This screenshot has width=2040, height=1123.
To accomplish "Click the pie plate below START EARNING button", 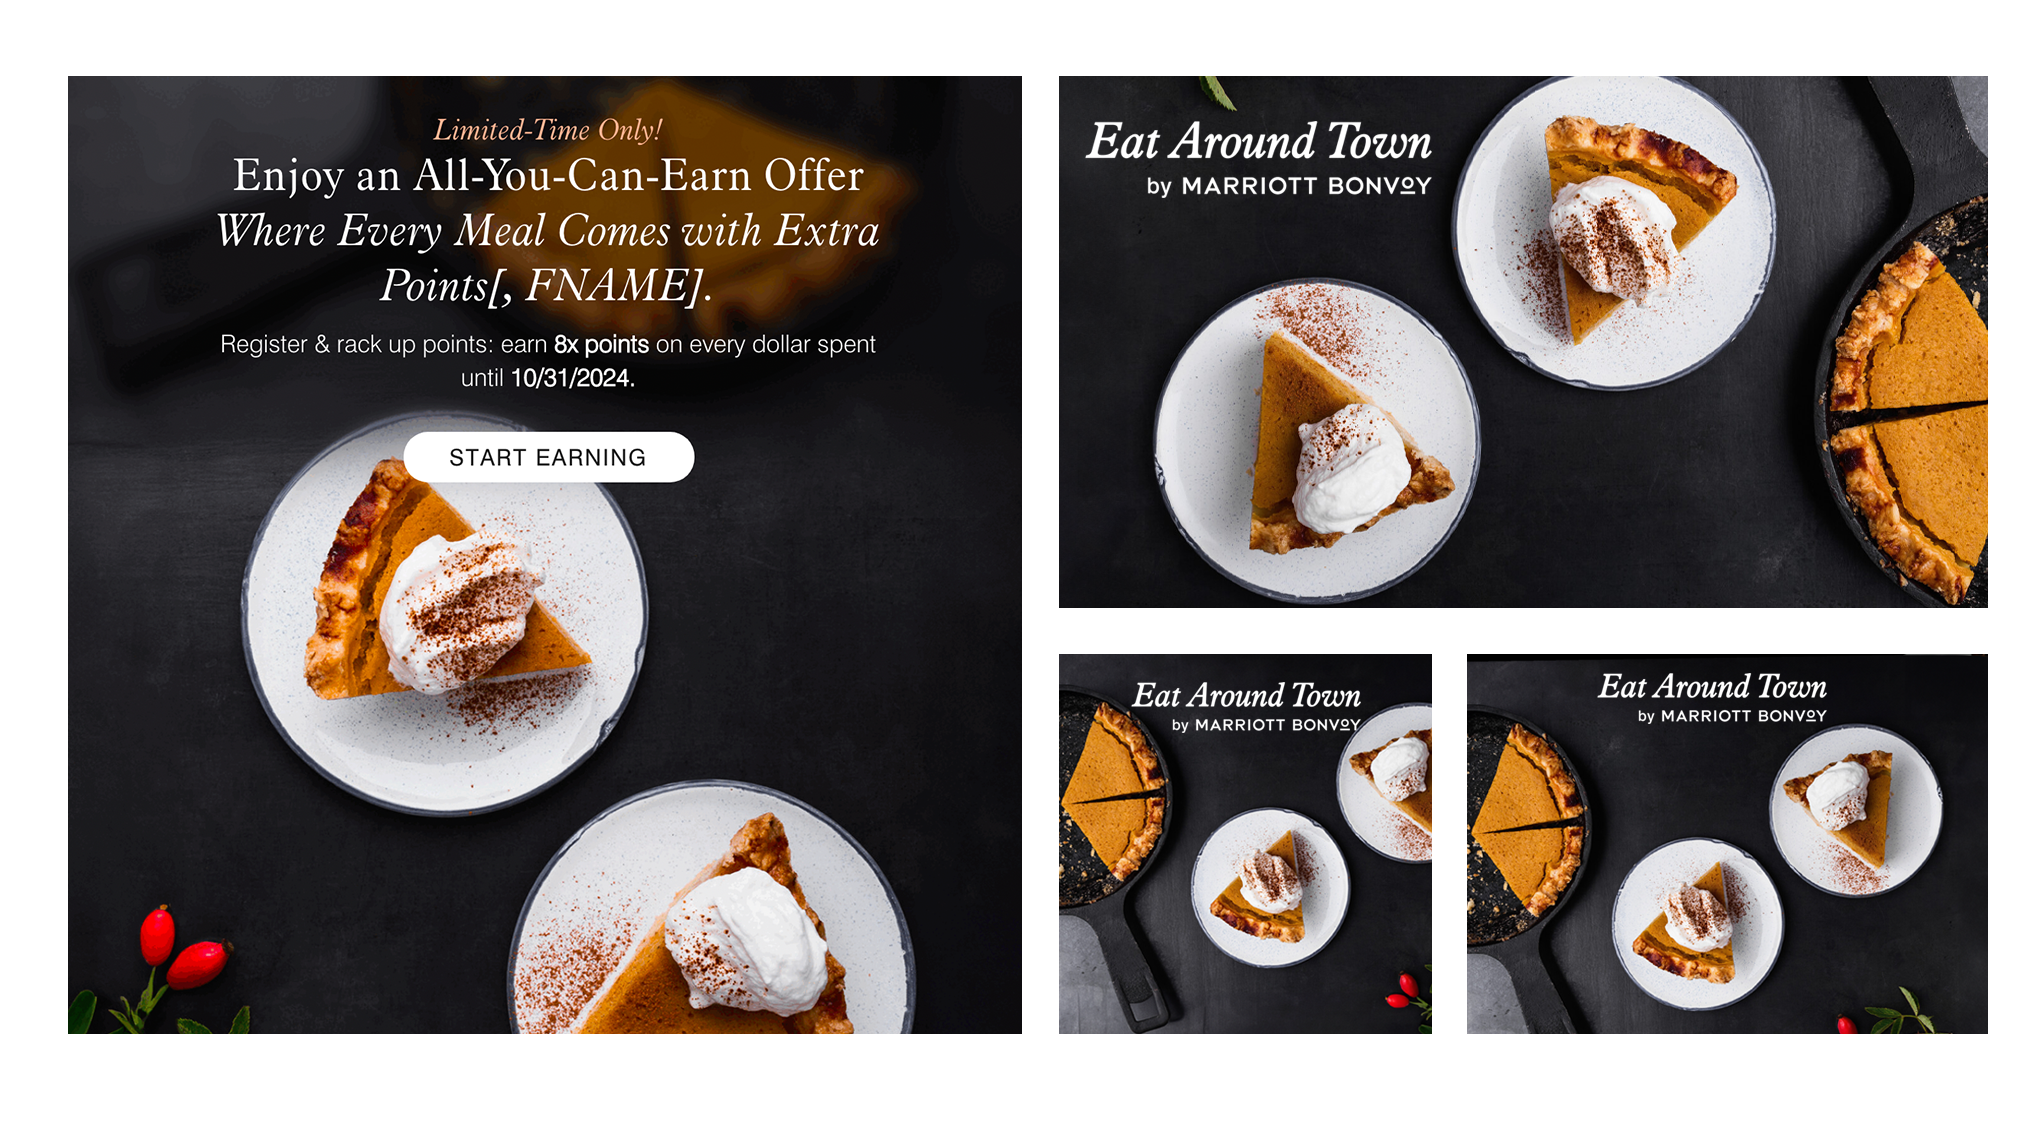I will tap(445, 612).
